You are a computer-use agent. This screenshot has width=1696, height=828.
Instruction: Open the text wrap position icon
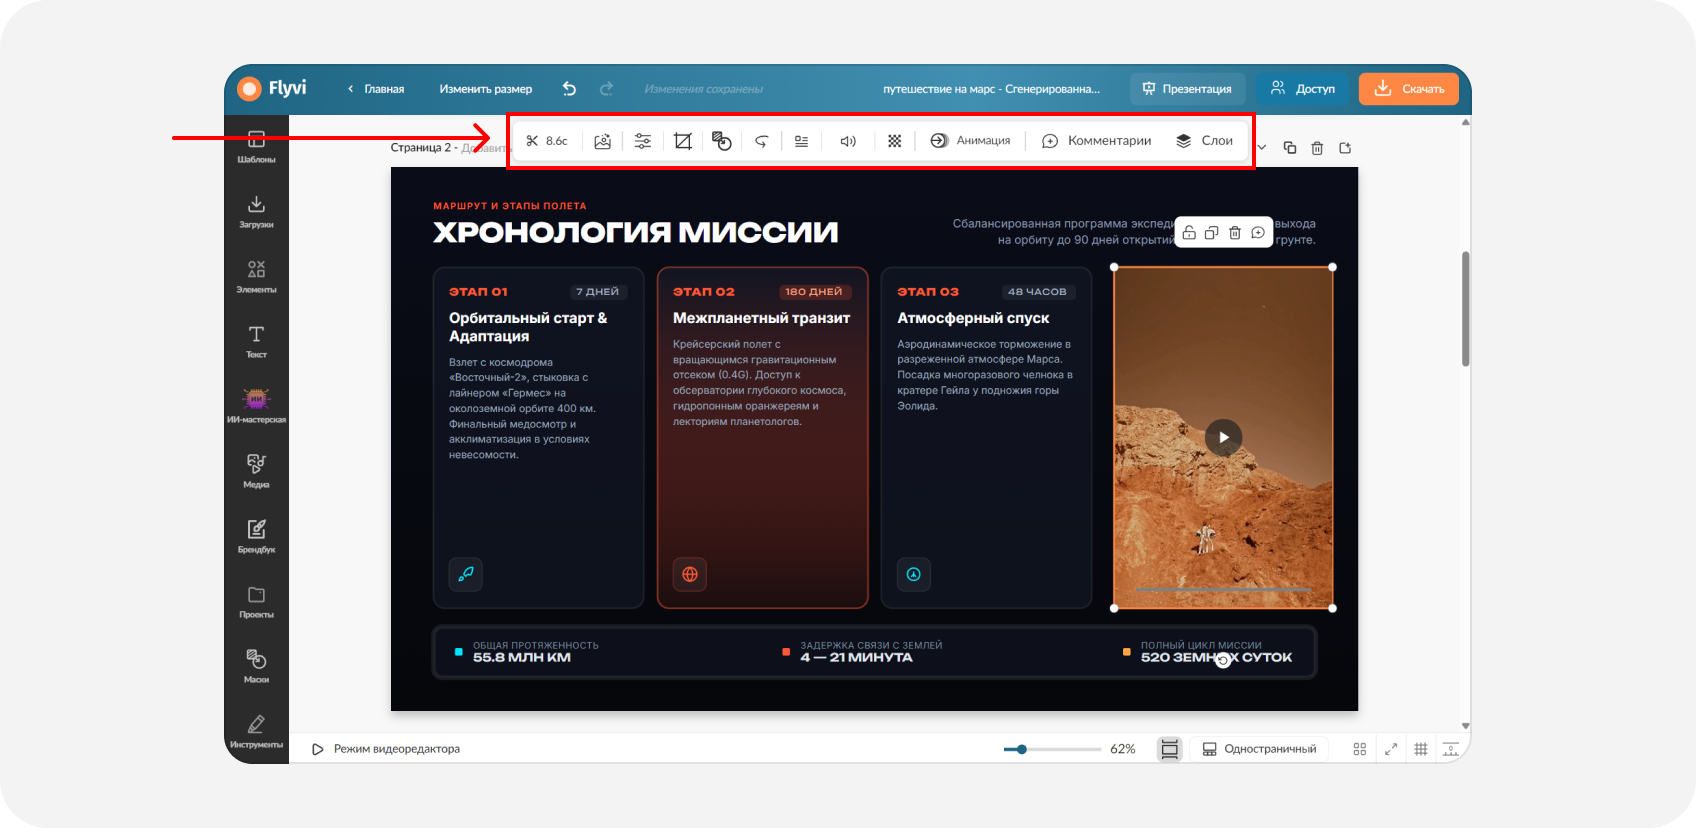[x=802, y=141]
